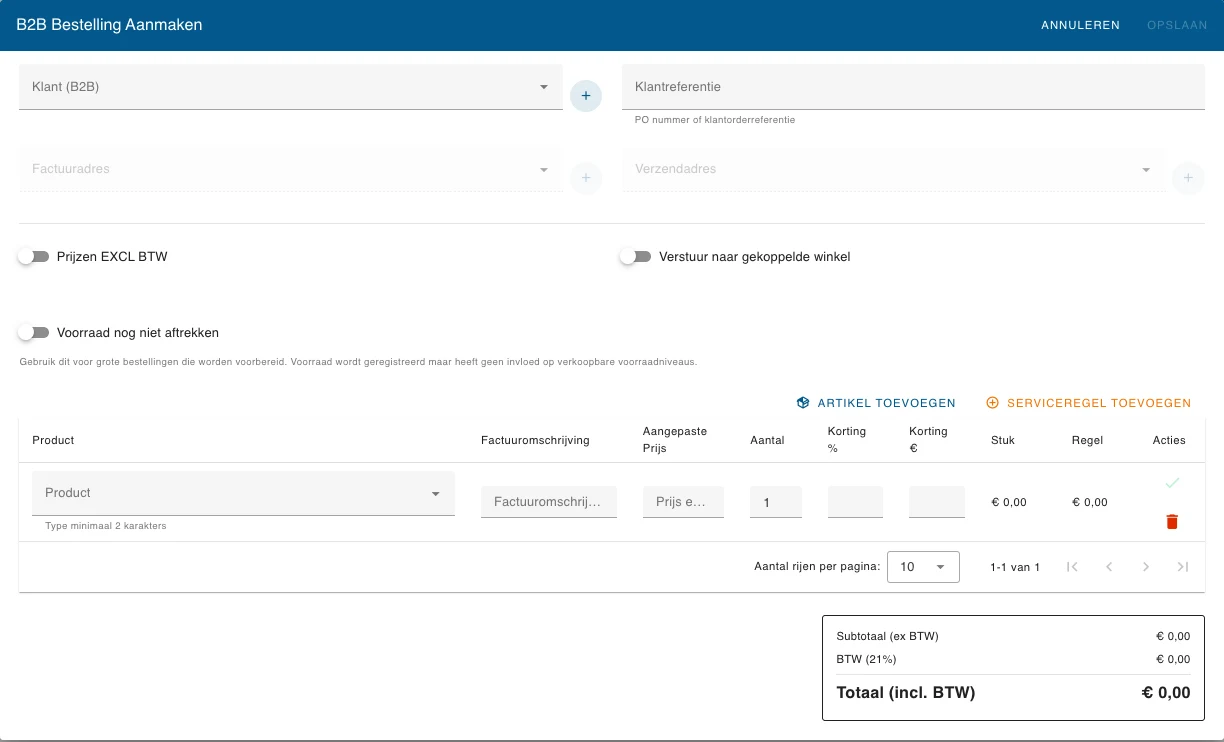The height and width of the screenshot is (742, 1224).
Task: Go to next page using the arrow
Action: (x=1146, y=567)
